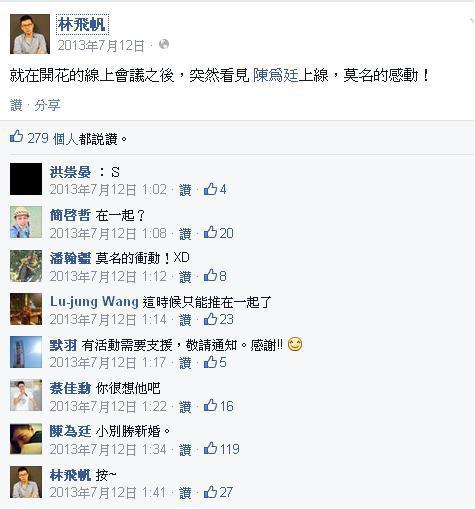
Task: Open Lu-jung Wang's profile name link
Action: click(94, 302)
